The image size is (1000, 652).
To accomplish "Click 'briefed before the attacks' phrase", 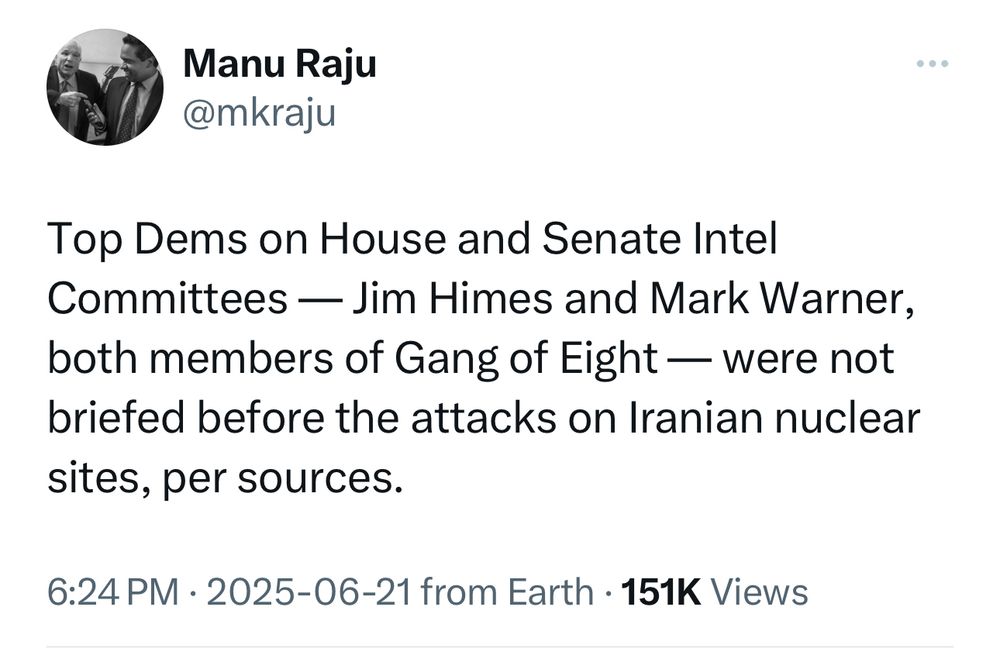I will click(x=302, y=418).
